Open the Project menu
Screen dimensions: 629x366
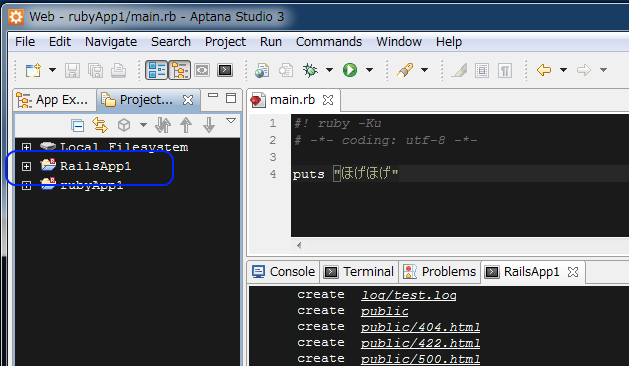(225, 41)
